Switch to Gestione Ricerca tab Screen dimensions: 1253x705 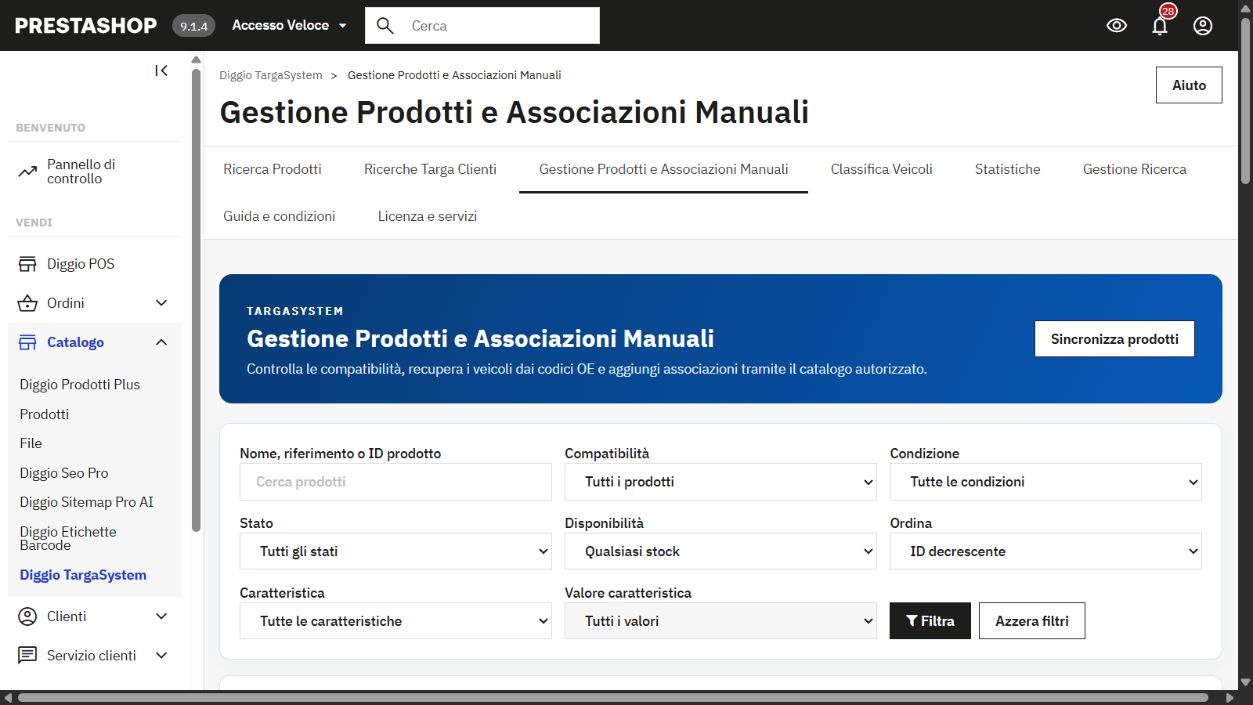(x=1135, y=169)
